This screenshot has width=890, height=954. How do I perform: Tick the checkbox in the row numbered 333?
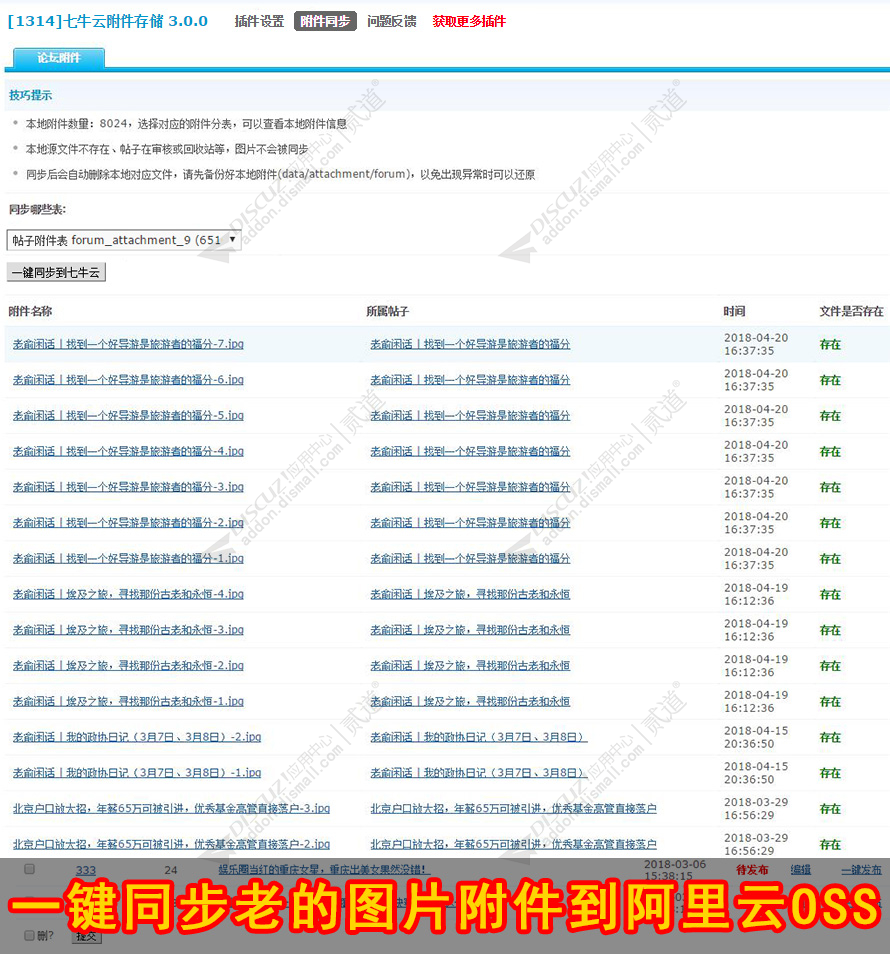pos(29,869)
